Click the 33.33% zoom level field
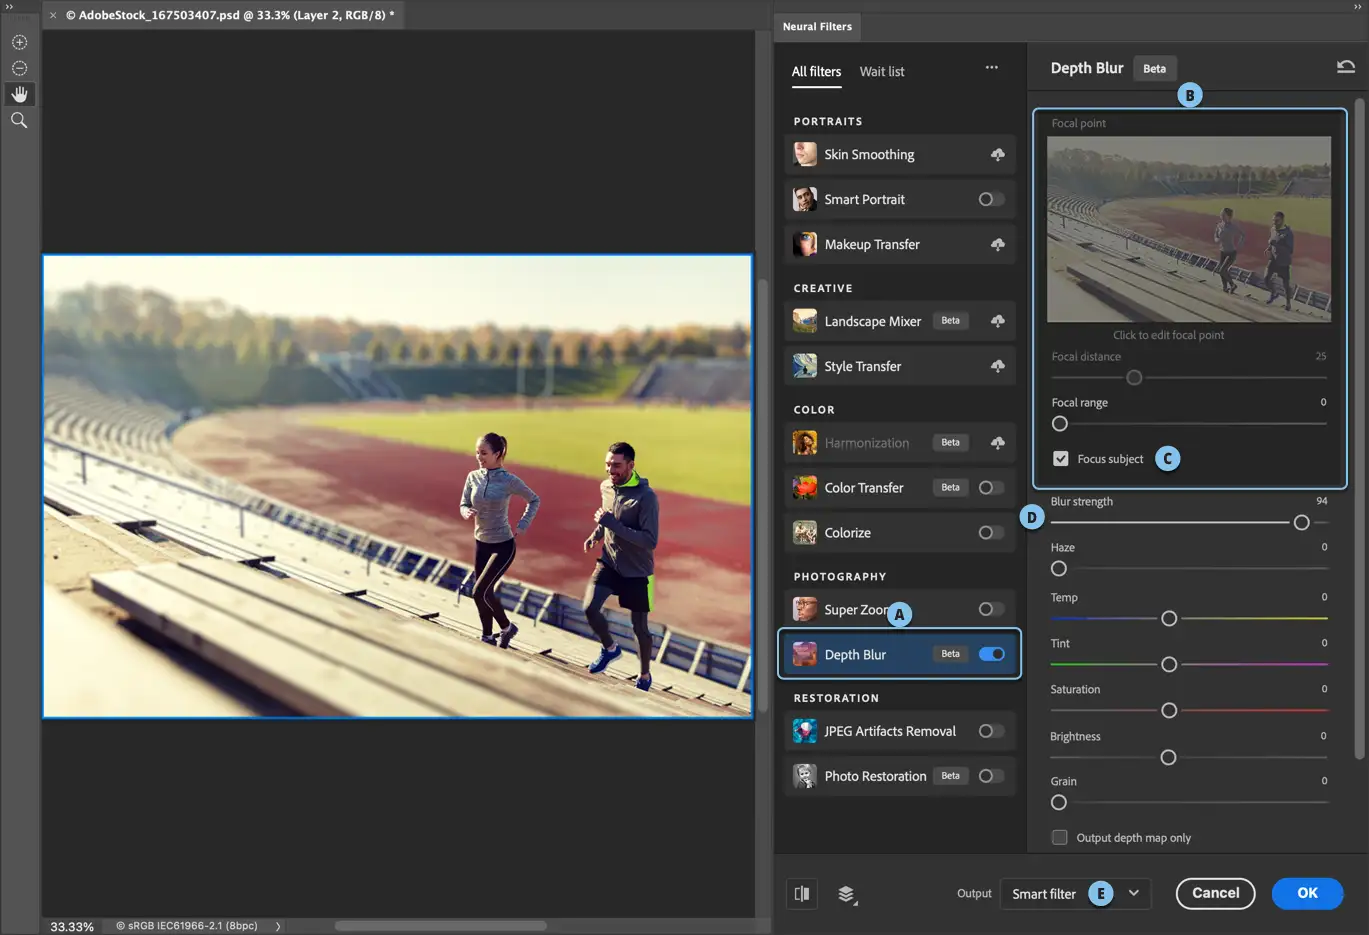The image size is (1369, 935). coord(72,927)
